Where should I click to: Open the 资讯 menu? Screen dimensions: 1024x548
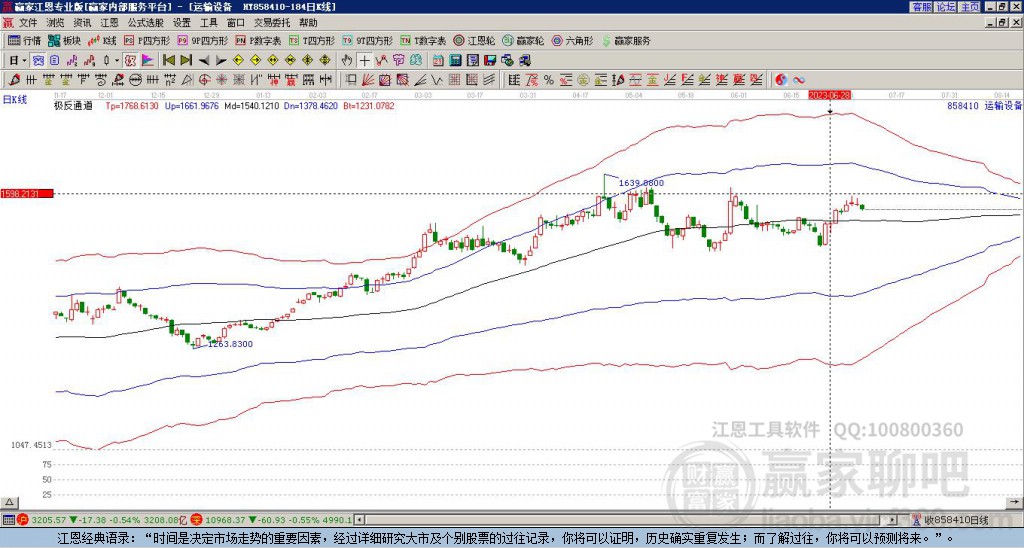click(x=82, y=23)
